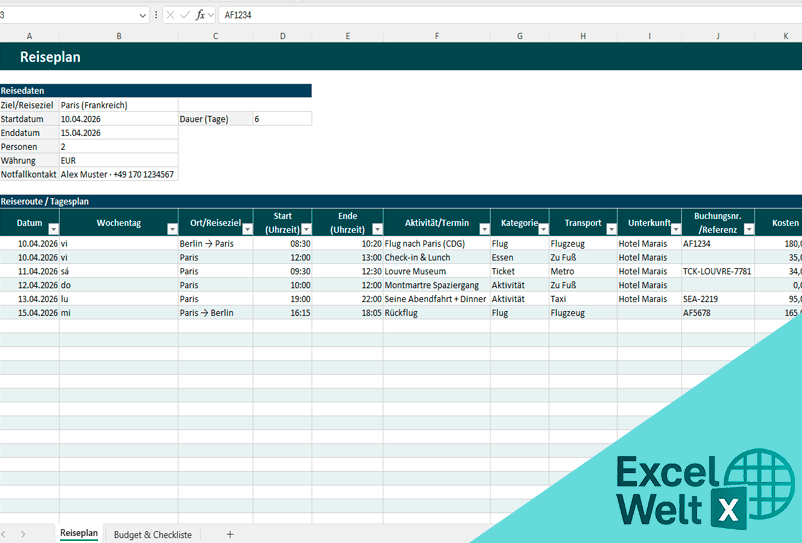Select the booking cell TCK-LOUVRE-7781

coord(717,270)
